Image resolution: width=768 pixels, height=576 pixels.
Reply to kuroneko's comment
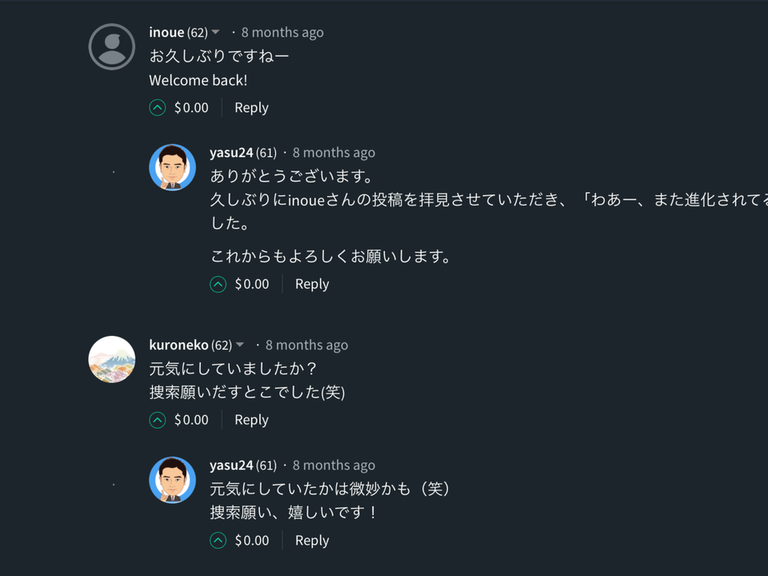point(251,420)
